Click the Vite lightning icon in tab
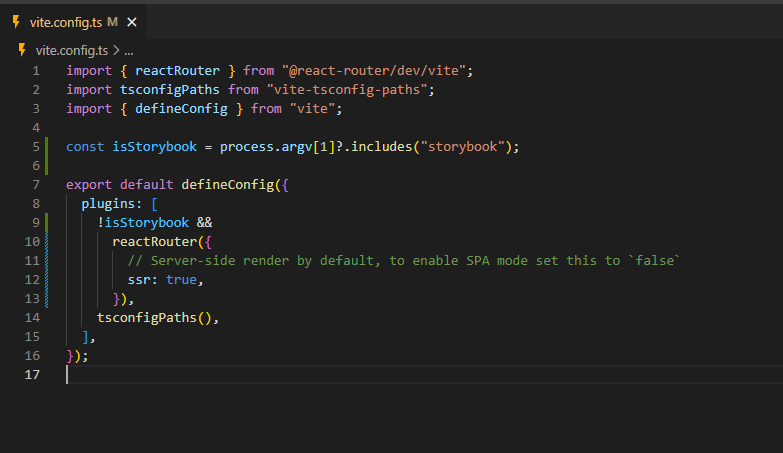 pos(16,22)
